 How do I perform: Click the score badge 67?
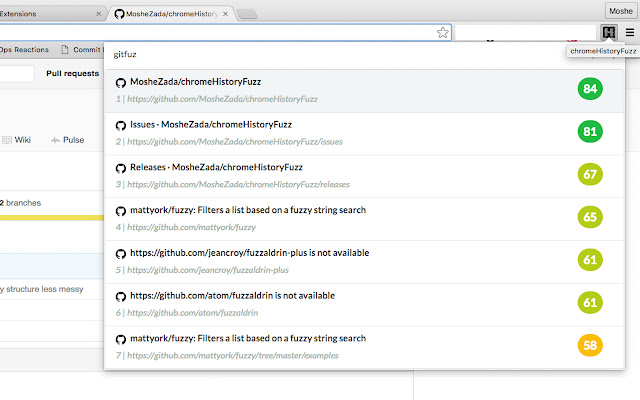click(590, 174)
